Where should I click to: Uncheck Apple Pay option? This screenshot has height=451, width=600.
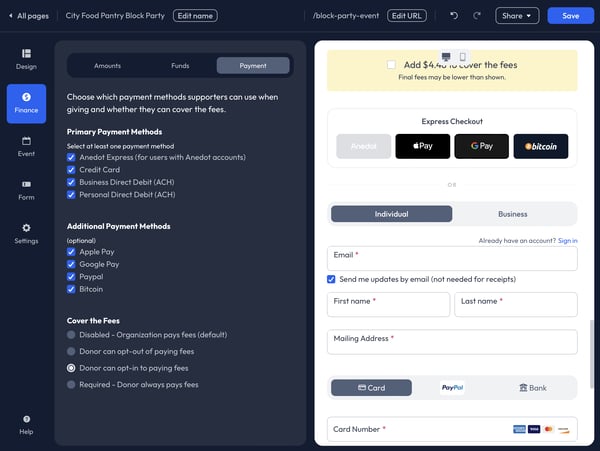tap(71, 252)
